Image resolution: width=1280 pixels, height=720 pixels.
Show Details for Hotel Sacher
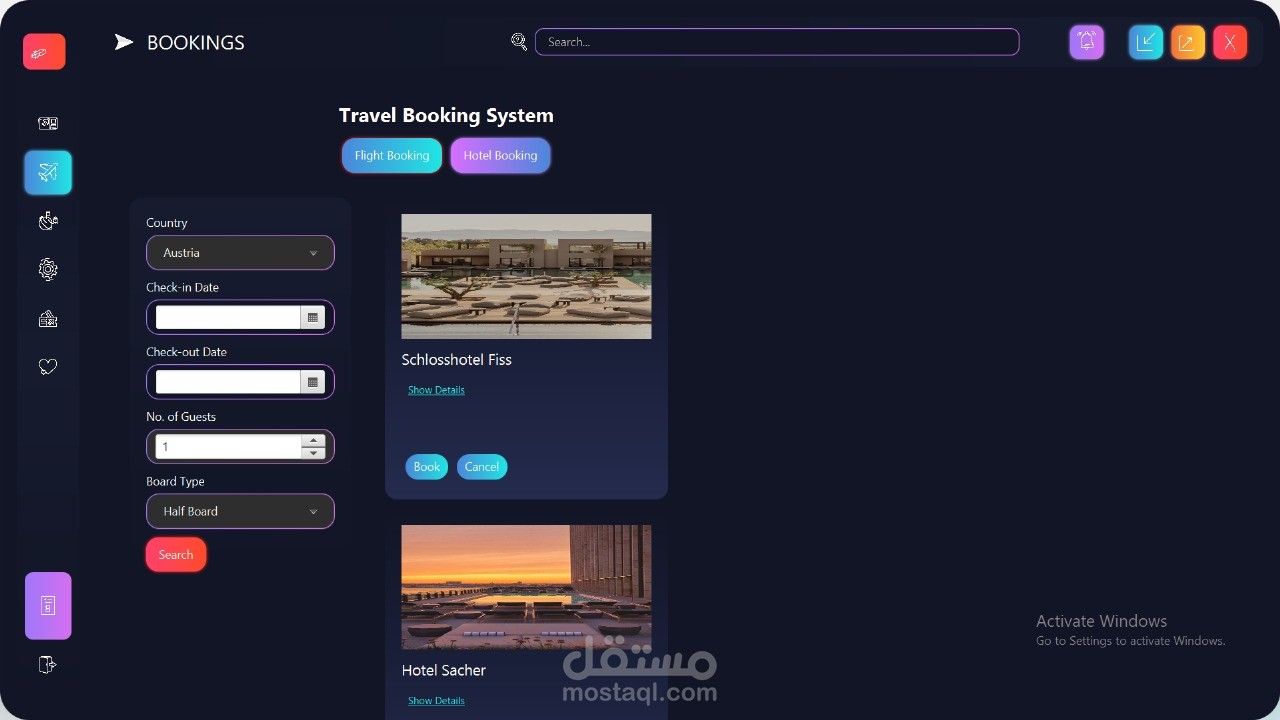(x=436, y=701)
